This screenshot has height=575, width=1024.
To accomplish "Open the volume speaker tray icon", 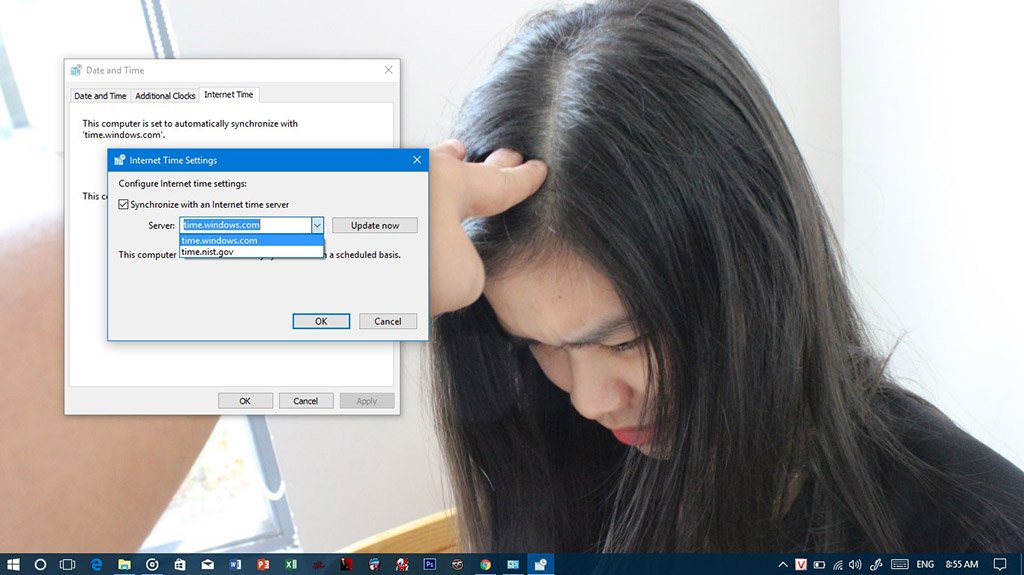I will pyautogui.click(x=855, y=565).
